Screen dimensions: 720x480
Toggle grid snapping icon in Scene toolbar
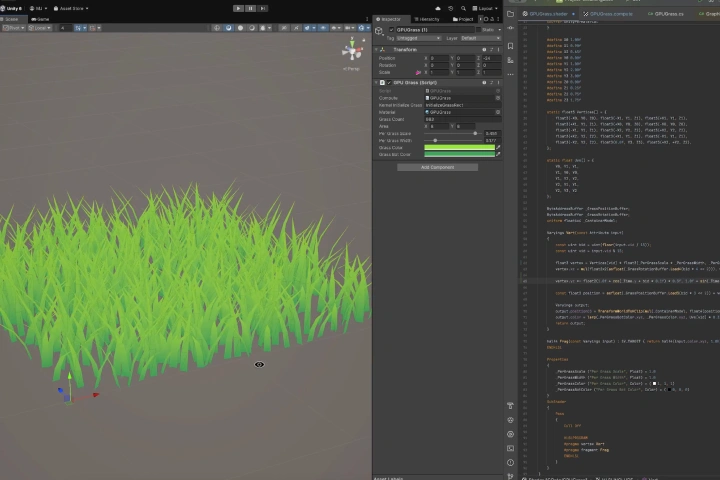80,28
